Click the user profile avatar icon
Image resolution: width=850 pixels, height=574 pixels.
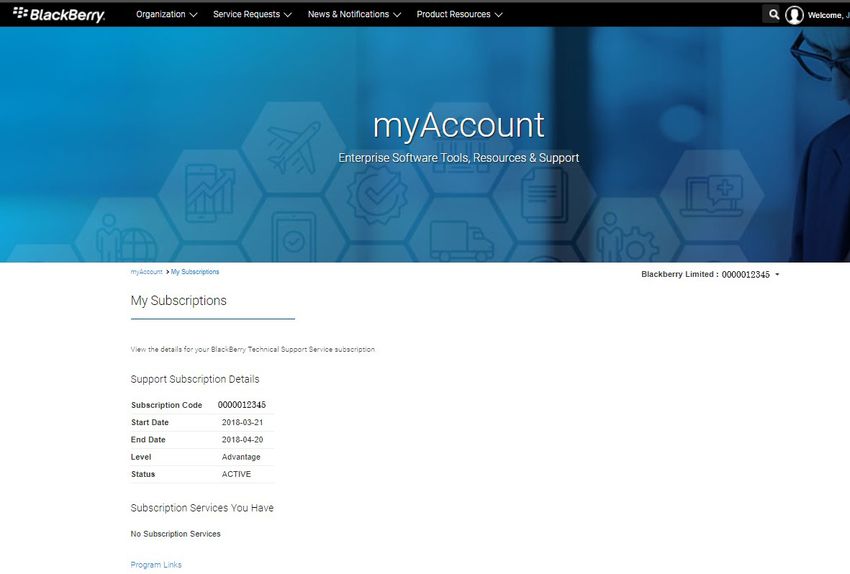pos(794,15)
